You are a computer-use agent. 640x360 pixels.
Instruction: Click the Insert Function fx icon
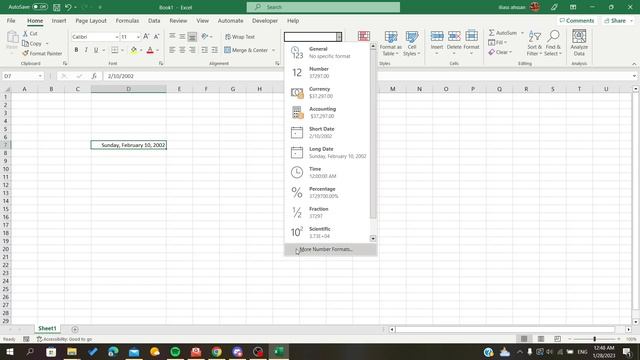coord(94,76)
